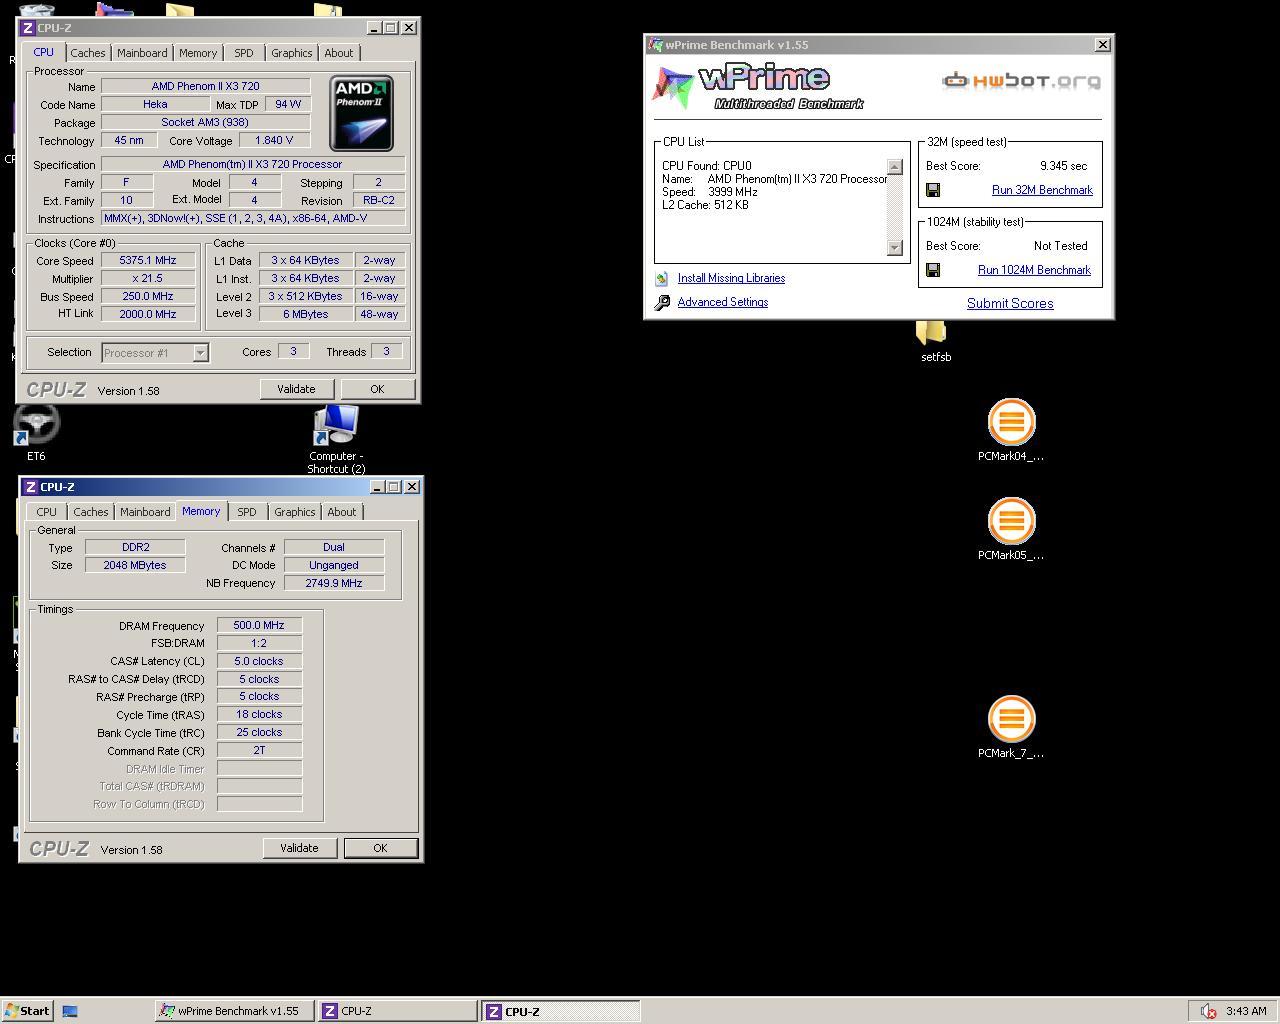This screenshot has width=1280, height=1024.
Task: Click the upper CPU-Z window title icon
Action: tap(27, 28)
